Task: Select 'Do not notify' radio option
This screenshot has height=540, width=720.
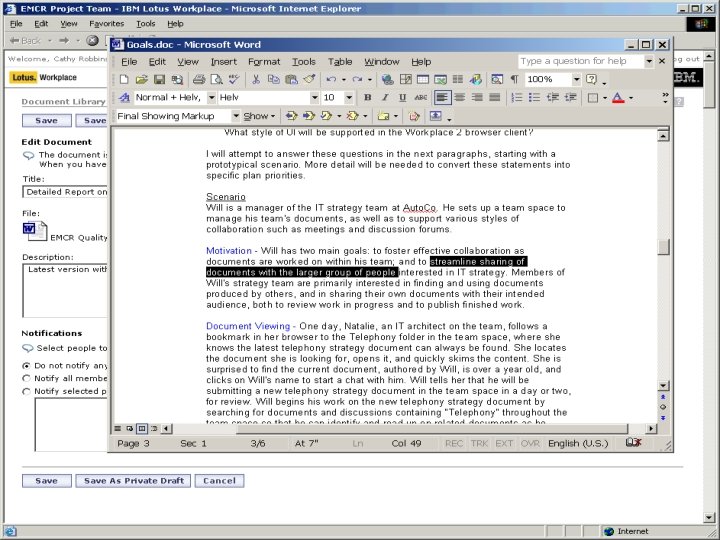Action: 27,366
